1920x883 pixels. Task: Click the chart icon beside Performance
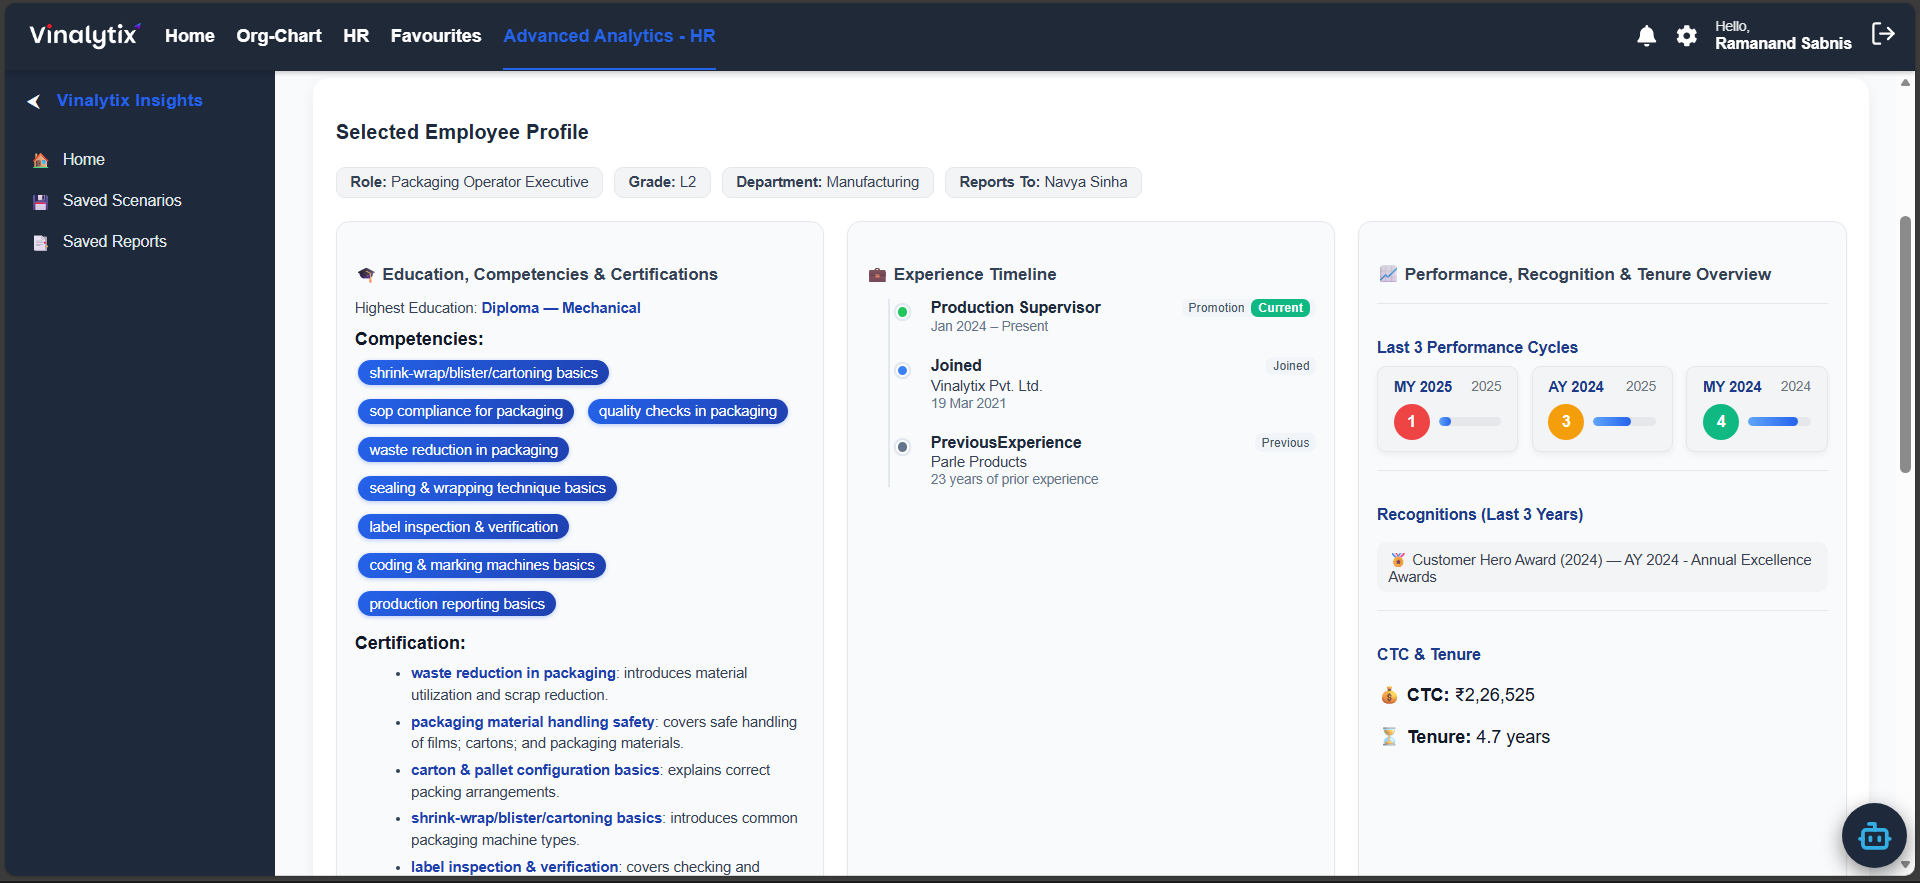tap(1388, 274)
